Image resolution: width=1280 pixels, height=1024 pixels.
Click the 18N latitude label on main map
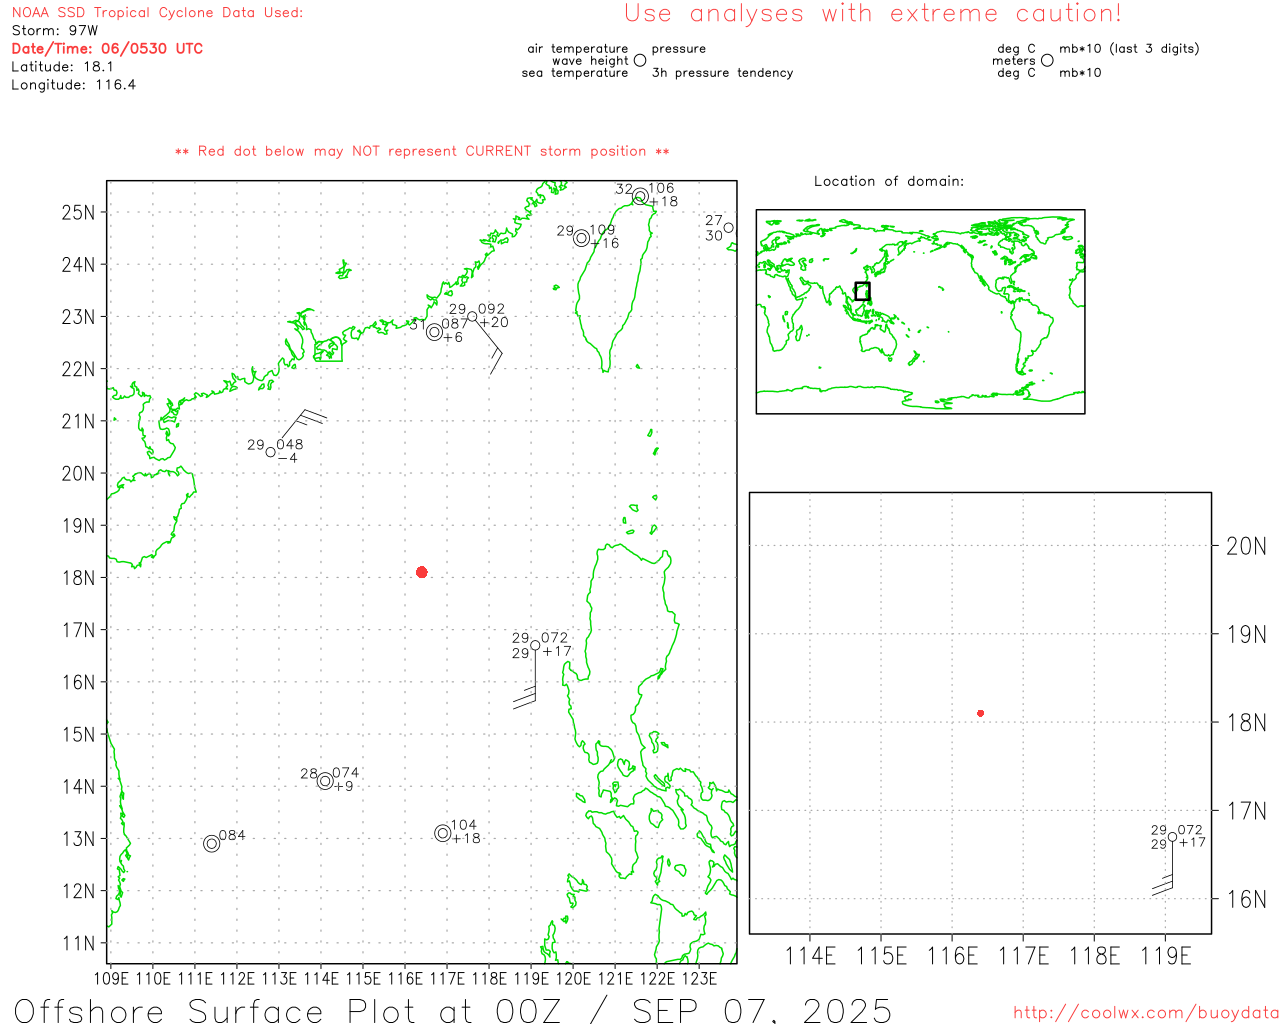tap(78, 578)
